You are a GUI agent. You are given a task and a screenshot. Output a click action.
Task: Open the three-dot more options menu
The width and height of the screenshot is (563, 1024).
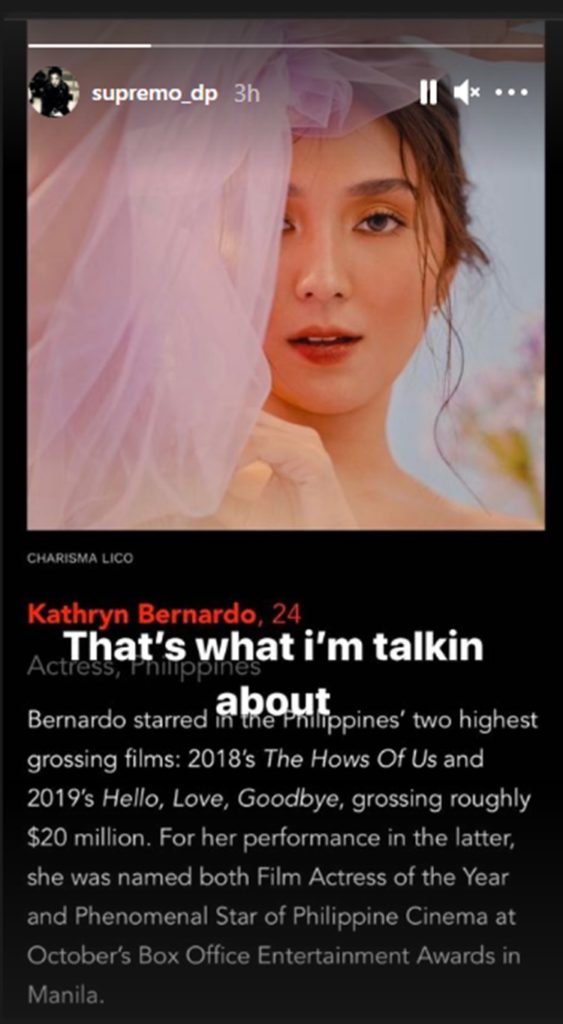coord(511,93)
